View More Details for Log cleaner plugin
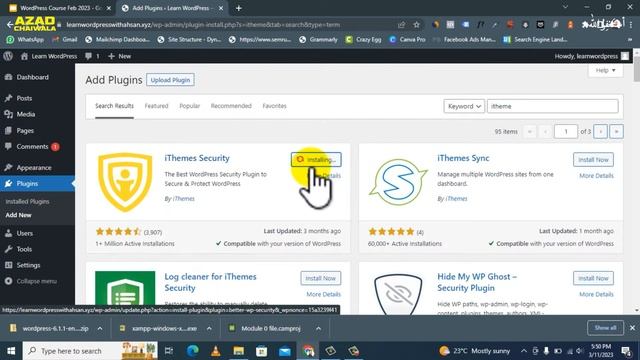The image size is (640, 360). pos(323,294)
